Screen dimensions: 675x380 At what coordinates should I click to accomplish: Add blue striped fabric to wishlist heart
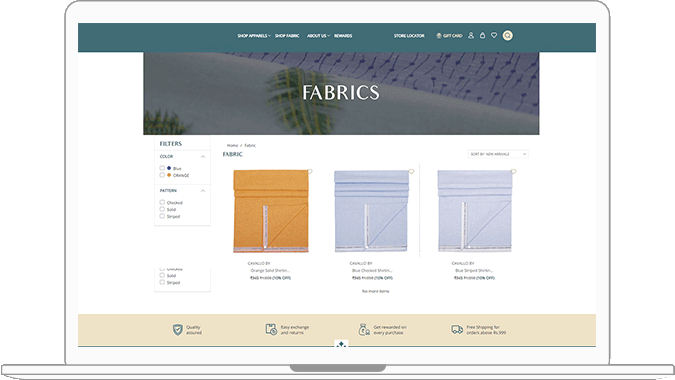[x=513, y=172]
